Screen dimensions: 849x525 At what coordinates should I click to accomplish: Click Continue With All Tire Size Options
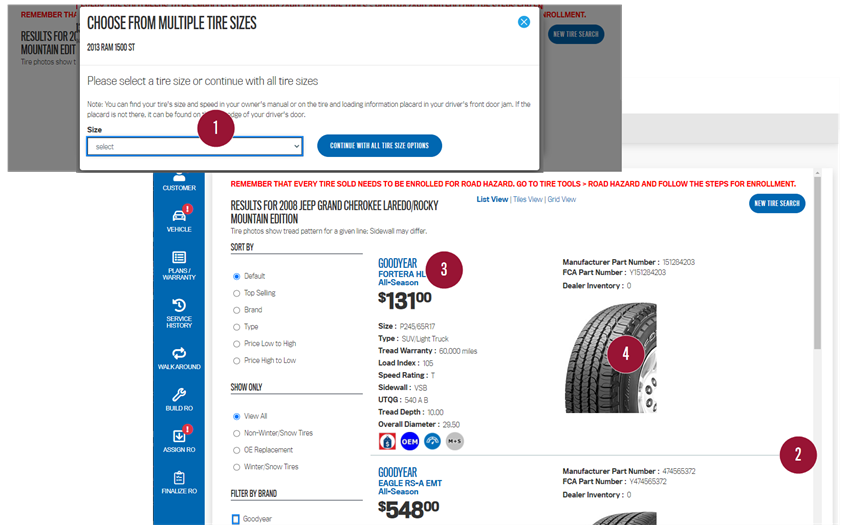(x=379, y=146)
